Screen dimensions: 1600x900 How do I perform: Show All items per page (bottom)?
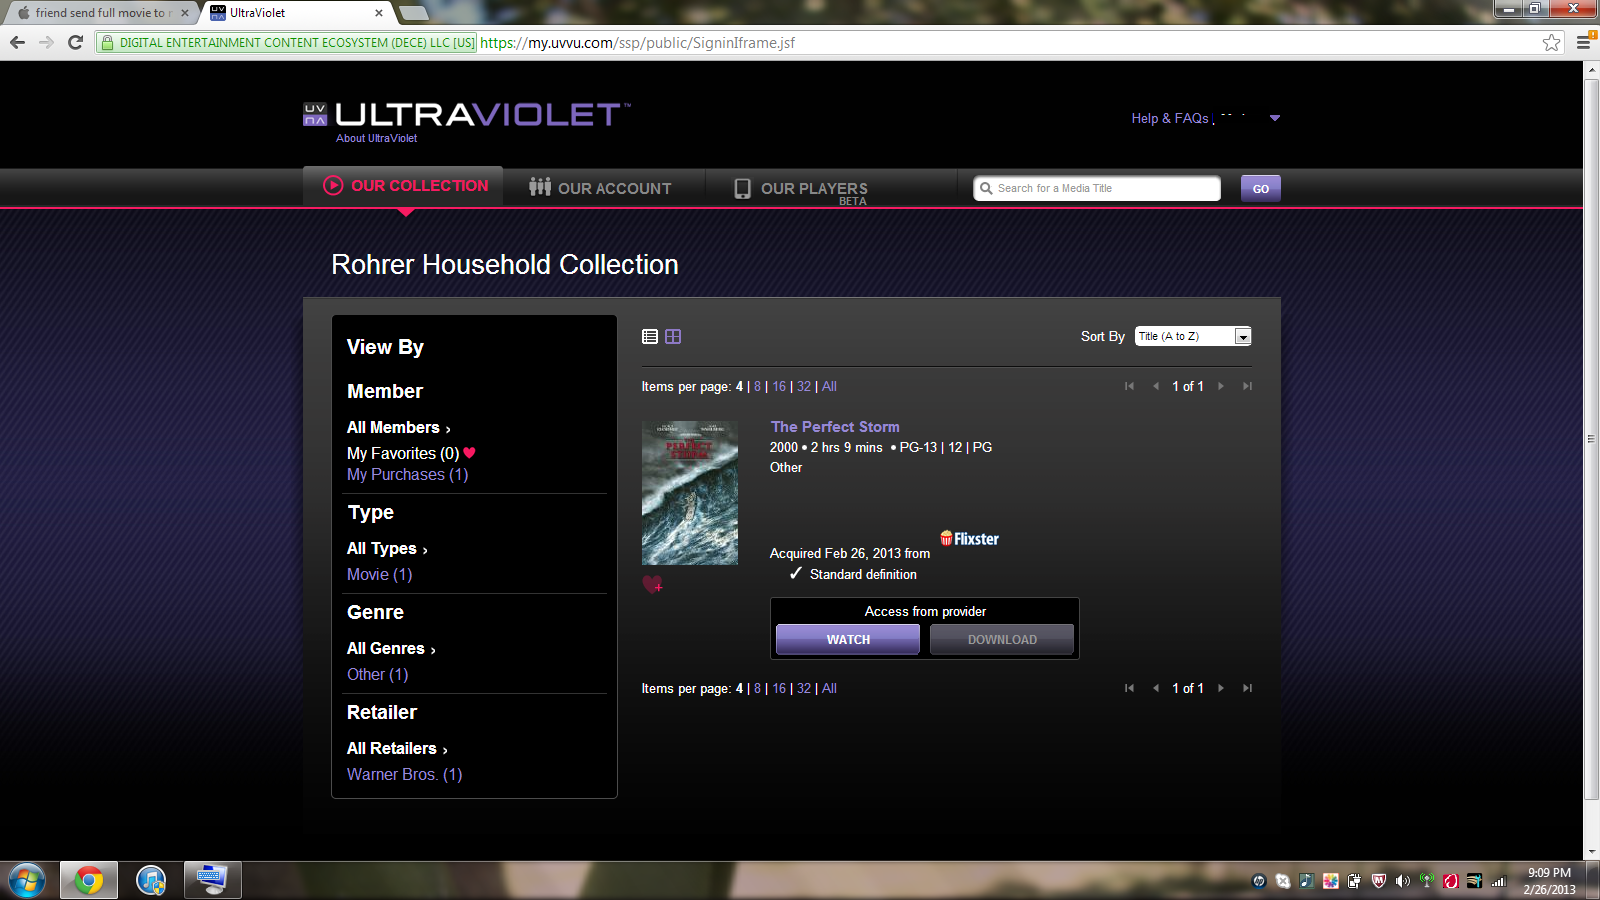[x=829, y=689]
